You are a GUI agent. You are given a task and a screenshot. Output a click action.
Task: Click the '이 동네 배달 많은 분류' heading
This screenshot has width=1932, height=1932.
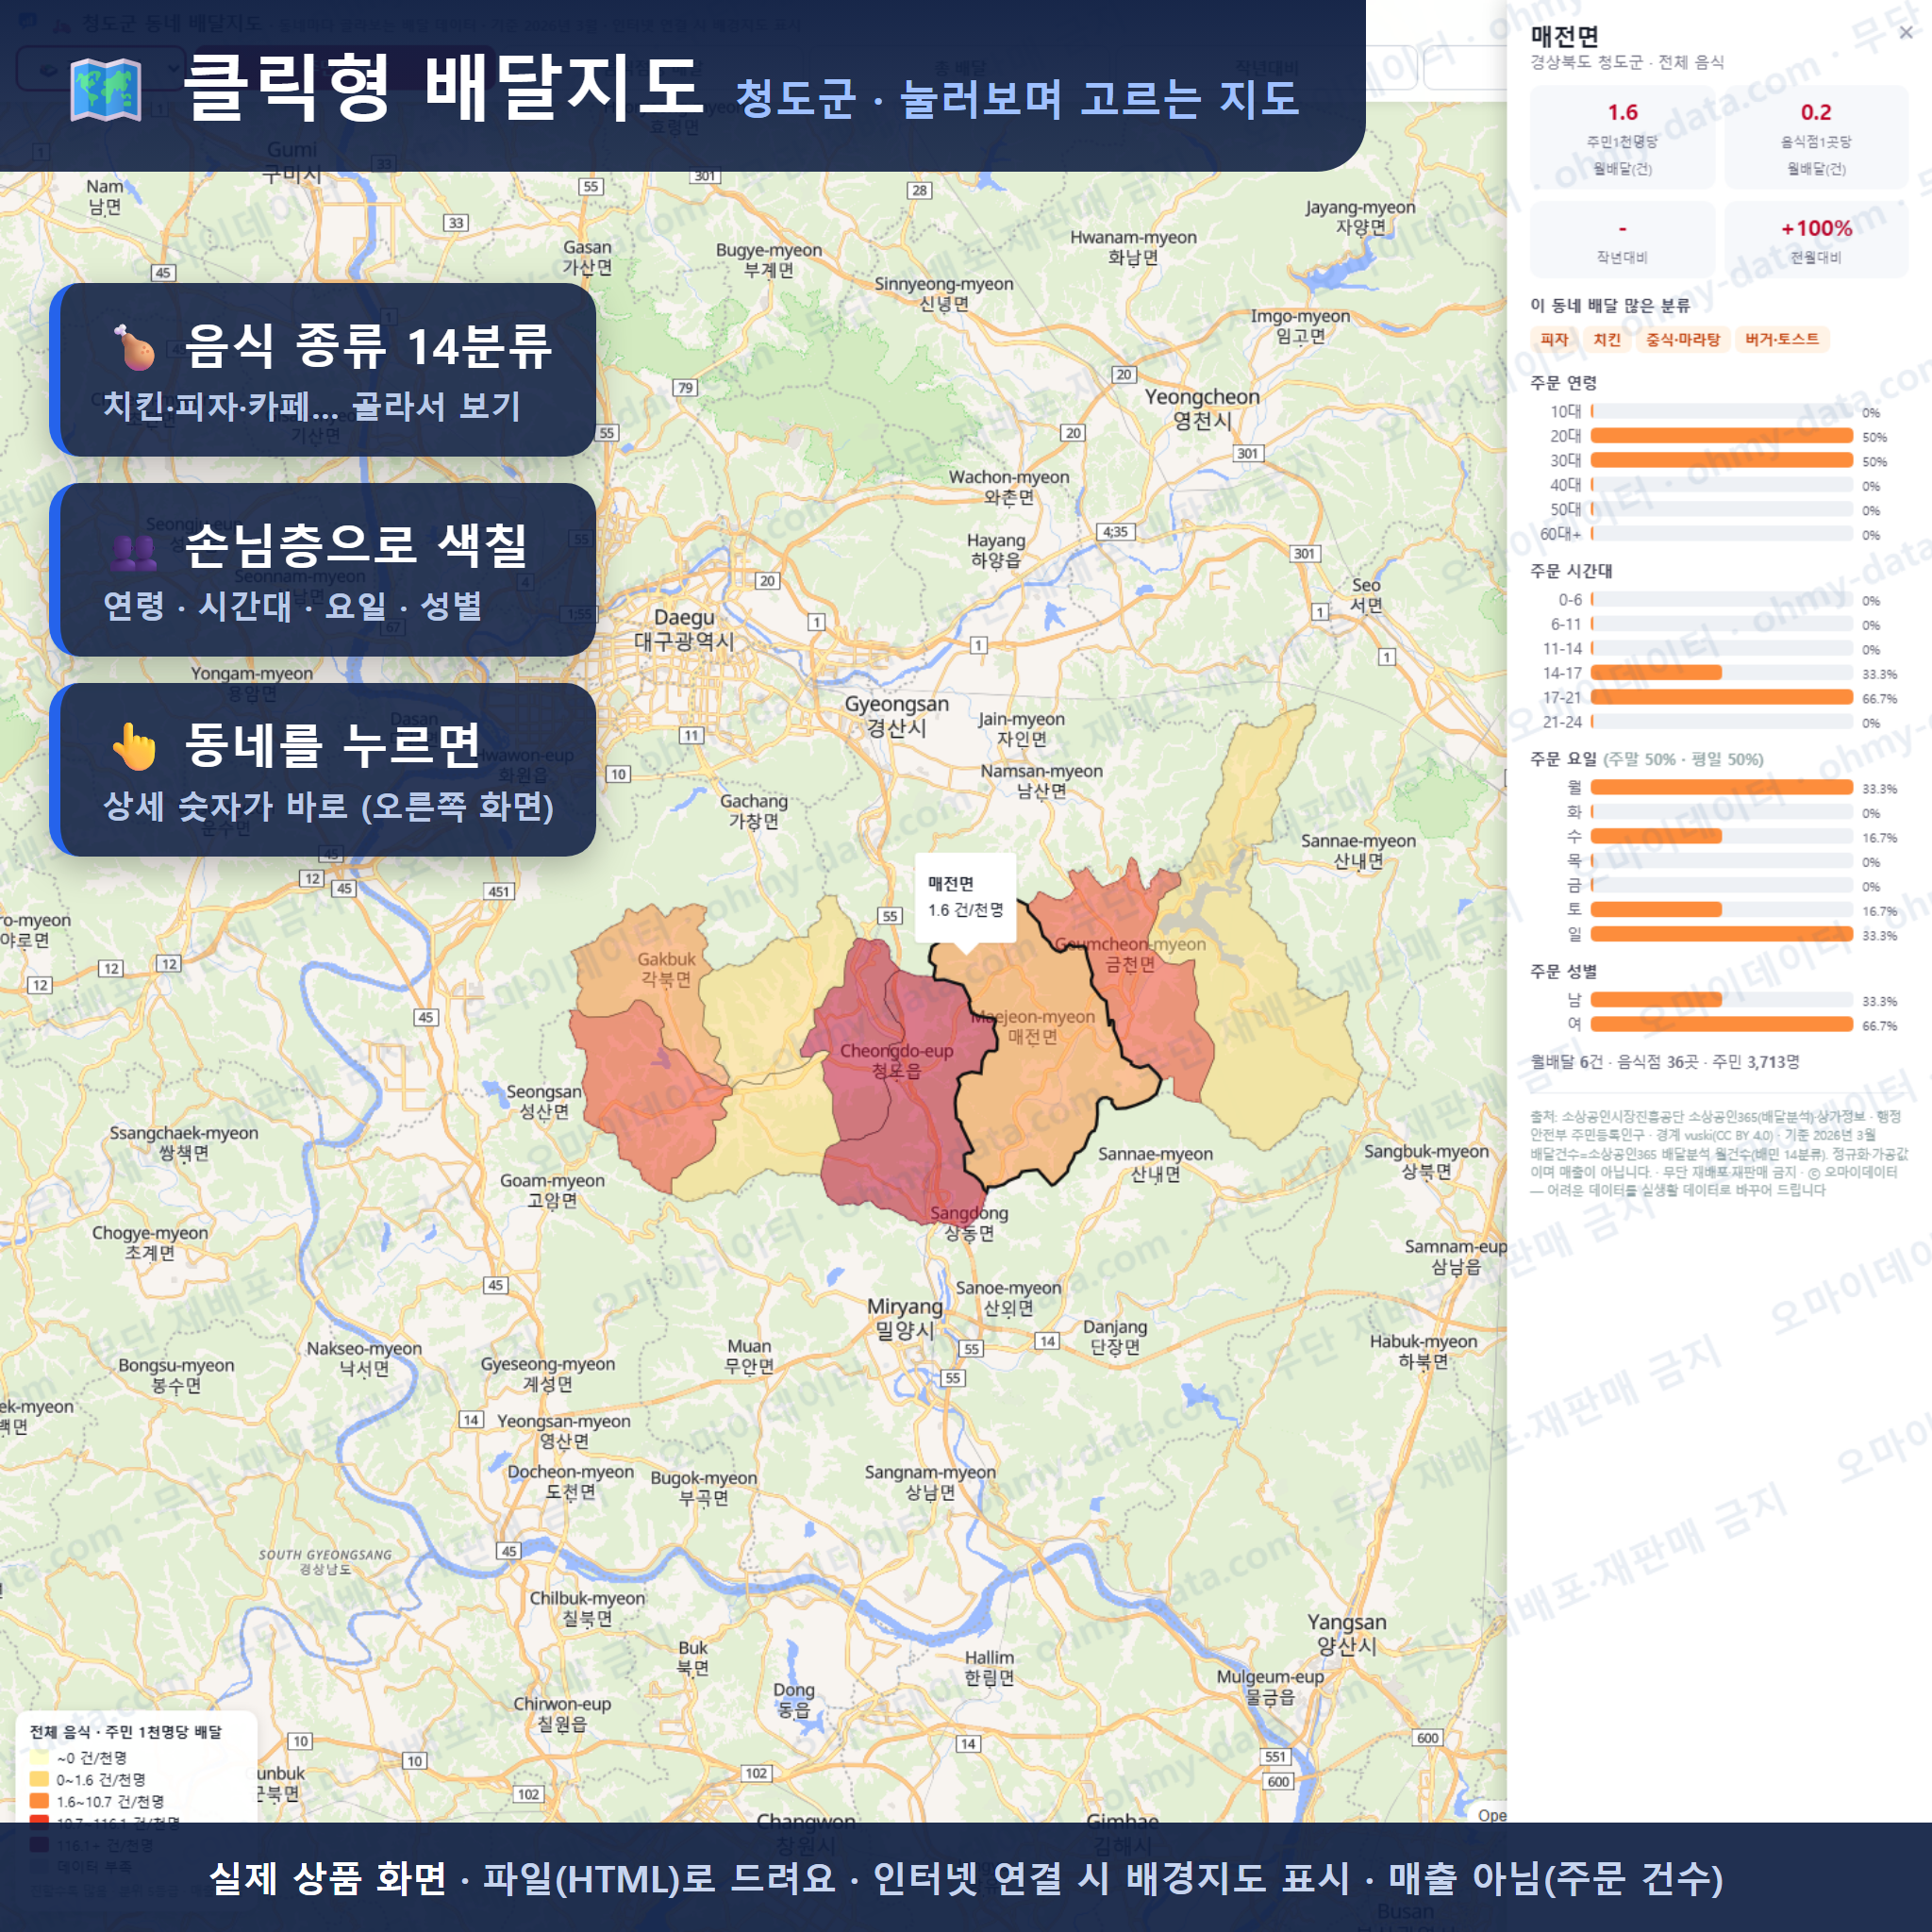[1610, 305]
